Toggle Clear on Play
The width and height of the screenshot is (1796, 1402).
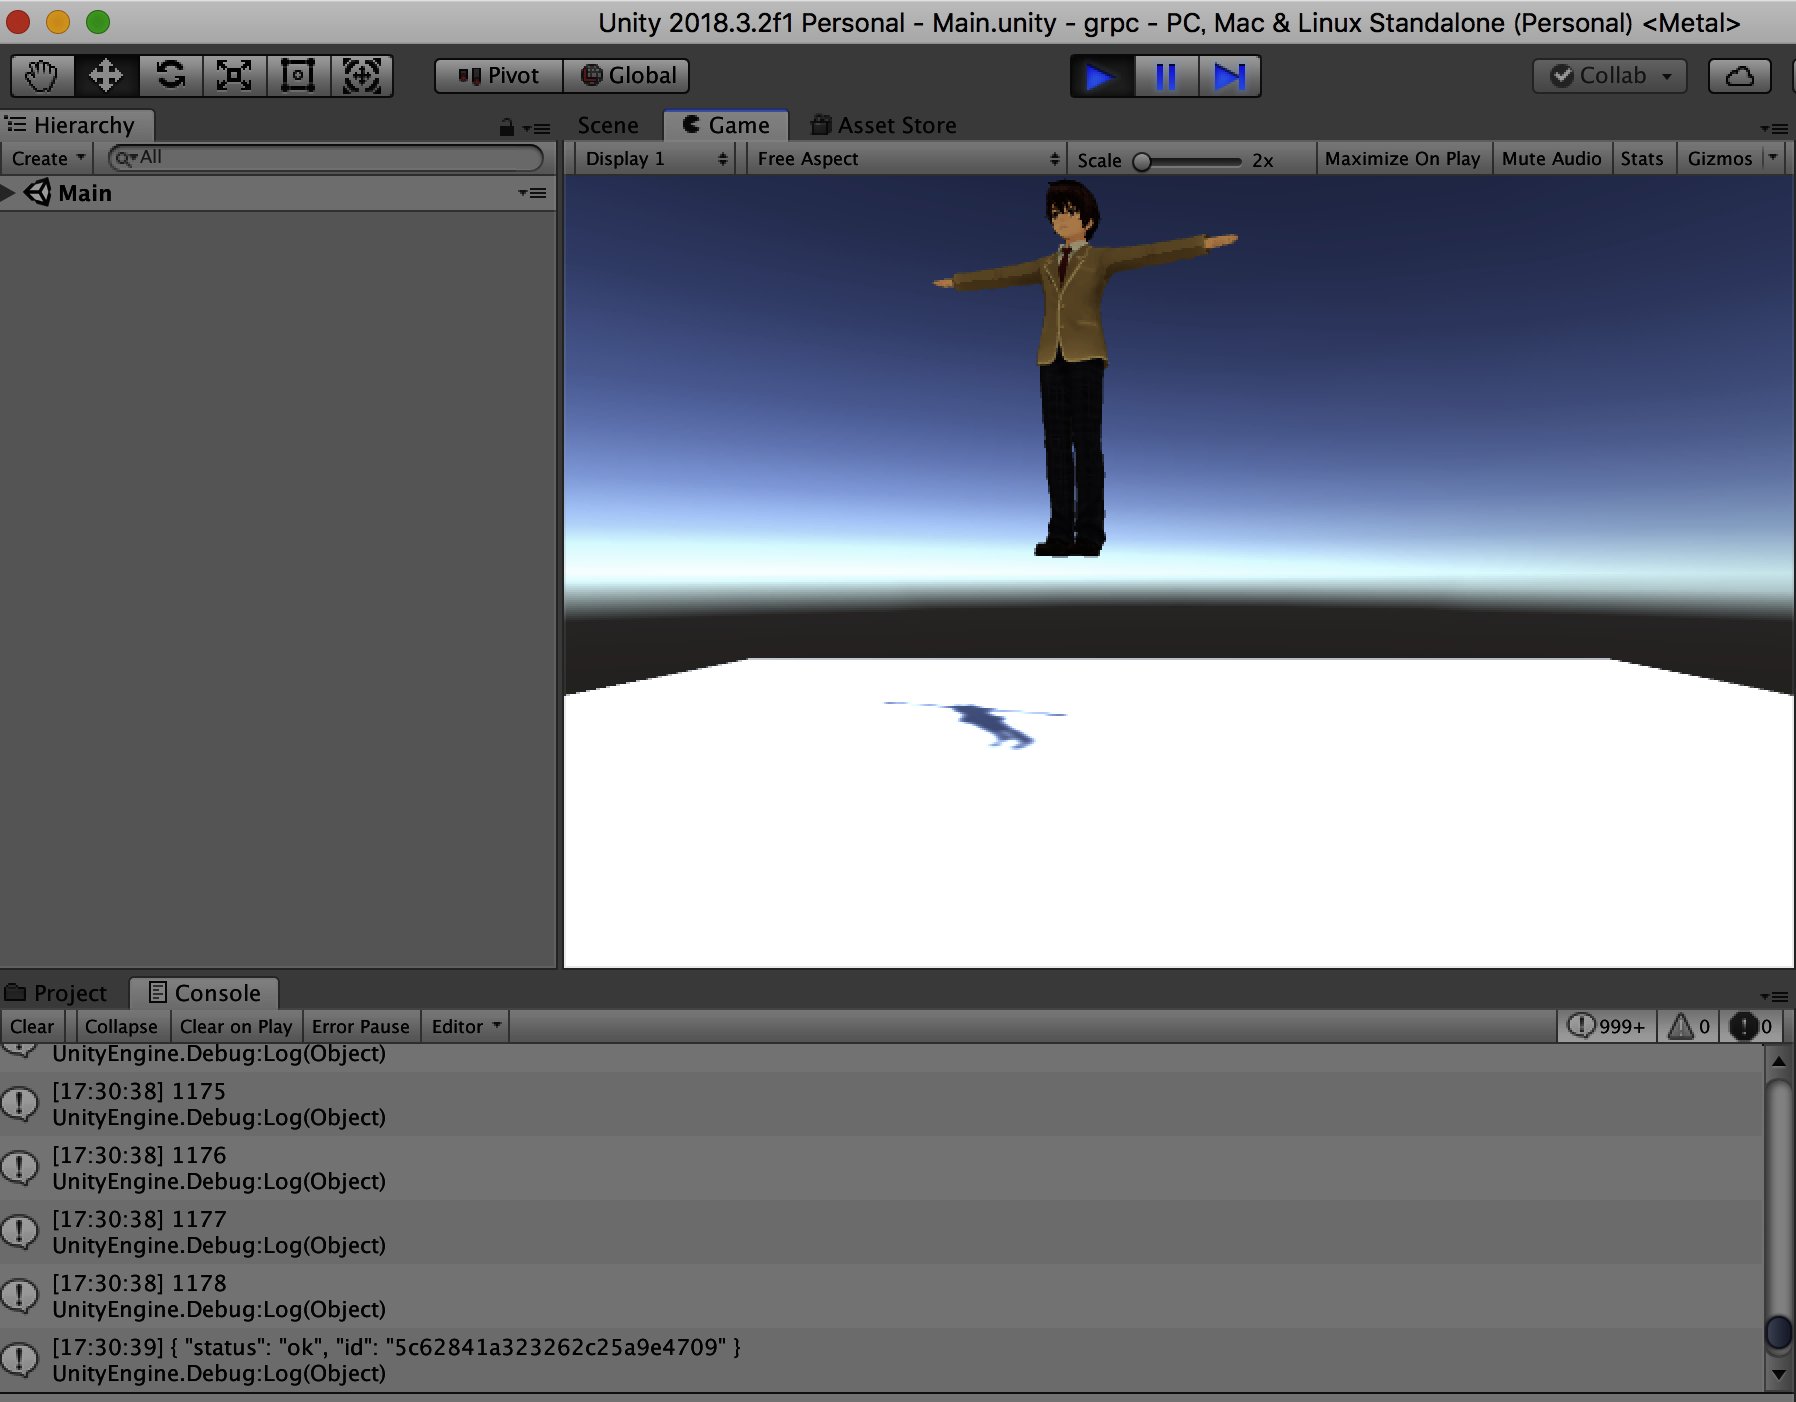click(236, 1026)
